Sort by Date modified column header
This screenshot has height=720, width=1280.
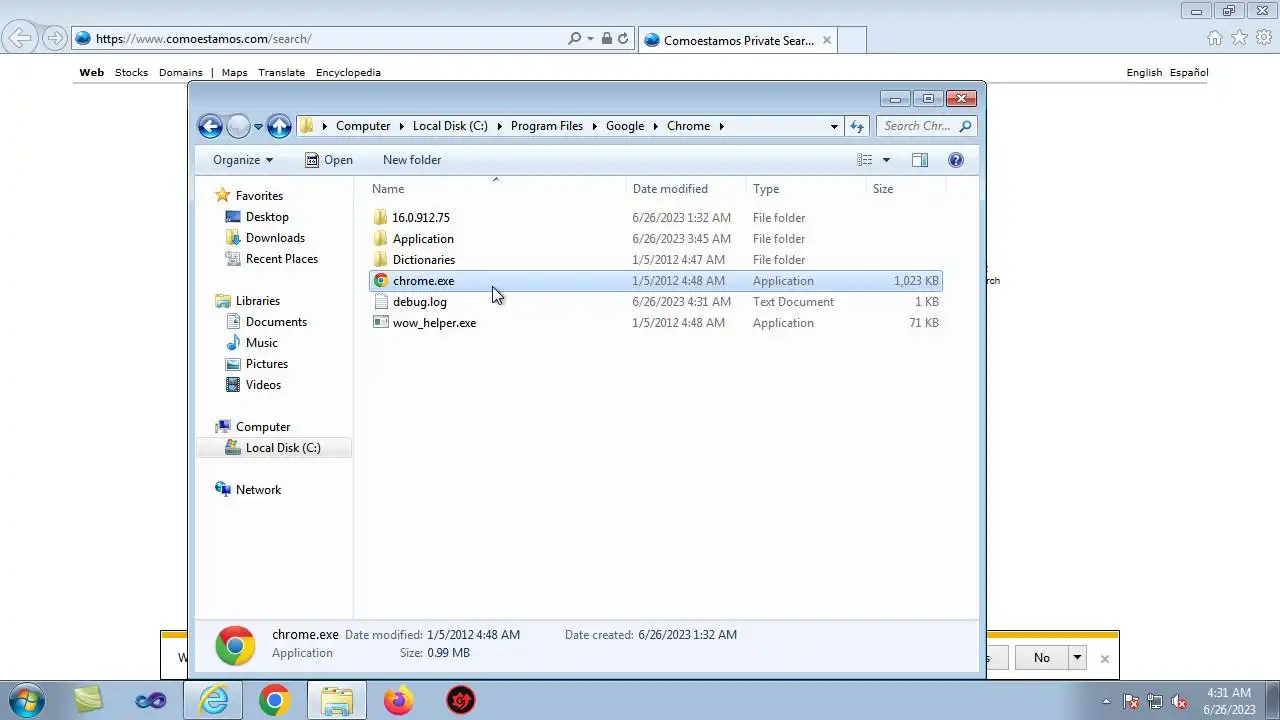(687, 189)
